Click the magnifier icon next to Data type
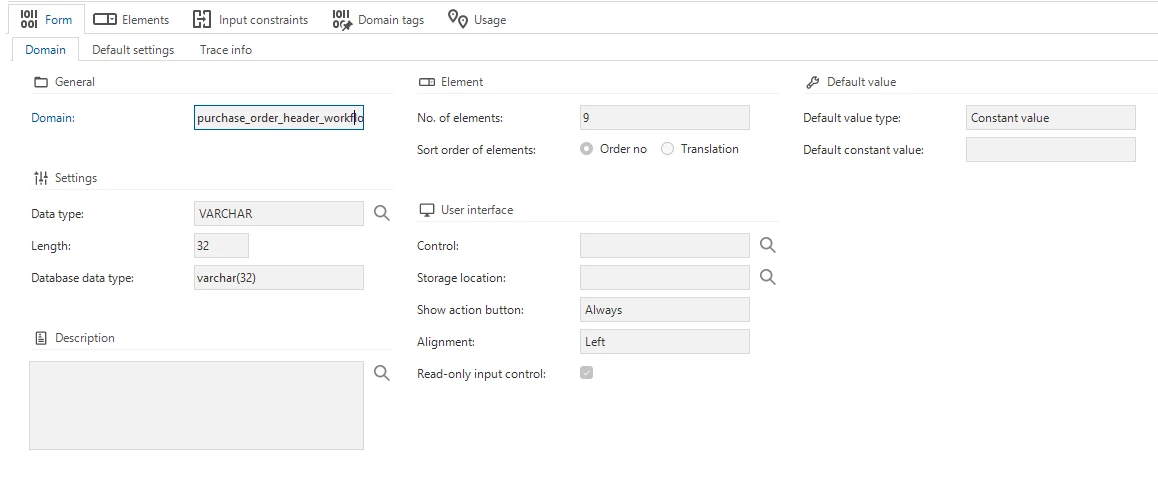1158x477 pixels. pyautogui.click(x=381, y=213)
